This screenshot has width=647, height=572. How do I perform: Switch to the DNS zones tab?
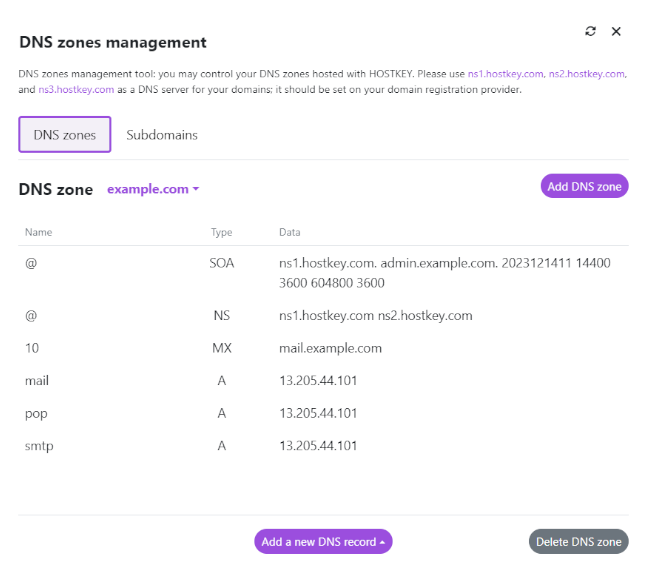pyautogui.click(x=65, y=135)
